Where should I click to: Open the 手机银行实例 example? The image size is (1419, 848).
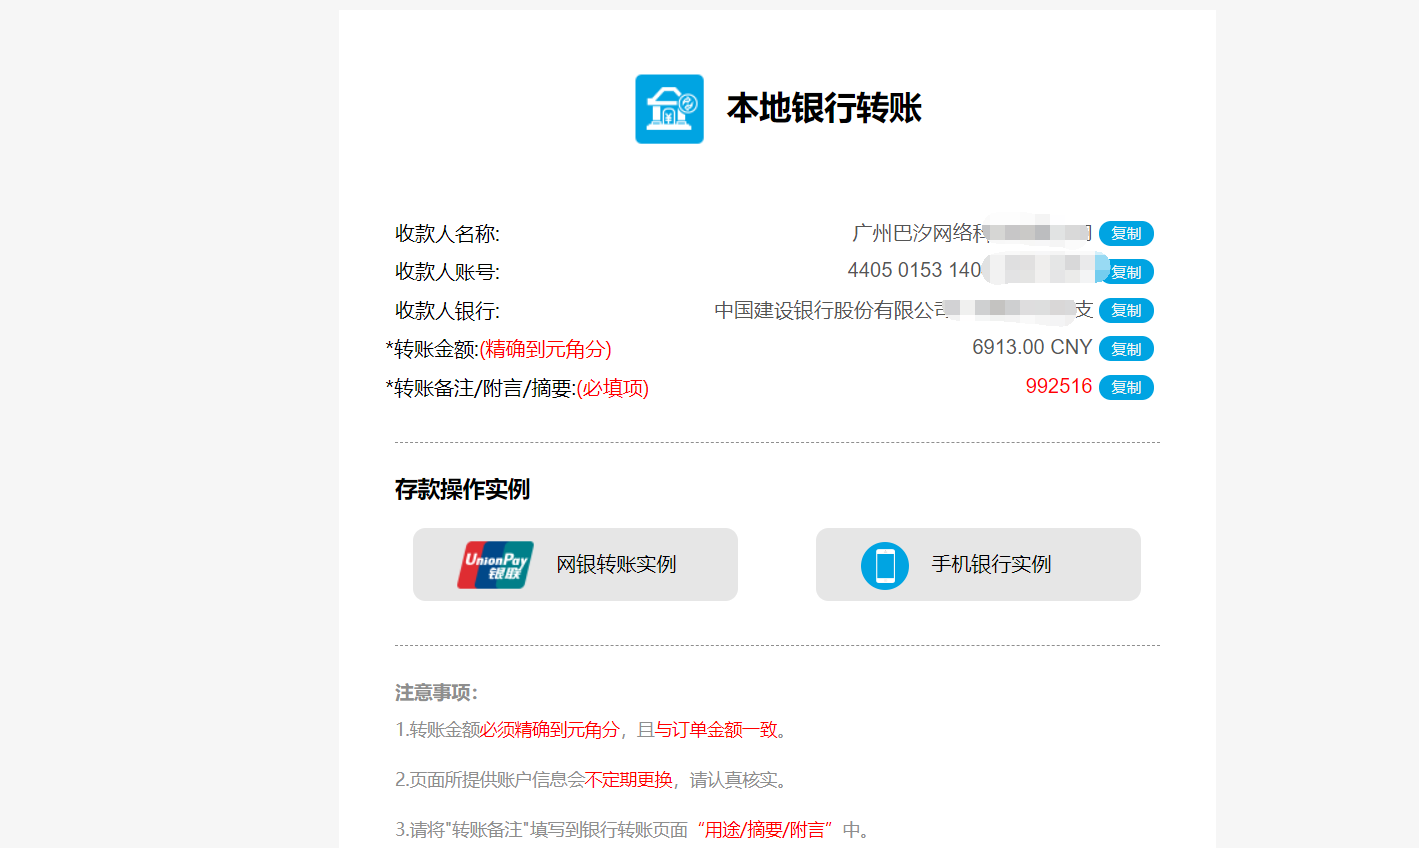[x=990, y=565]
